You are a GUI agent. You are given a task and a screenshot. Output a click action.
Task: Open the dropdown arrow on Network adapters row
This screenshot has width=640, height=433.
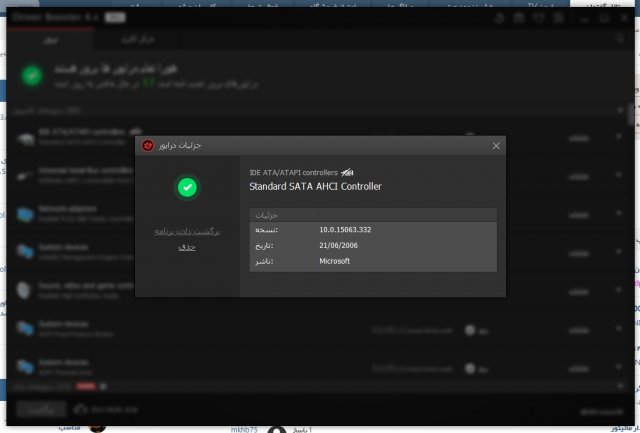click(619, 213)
